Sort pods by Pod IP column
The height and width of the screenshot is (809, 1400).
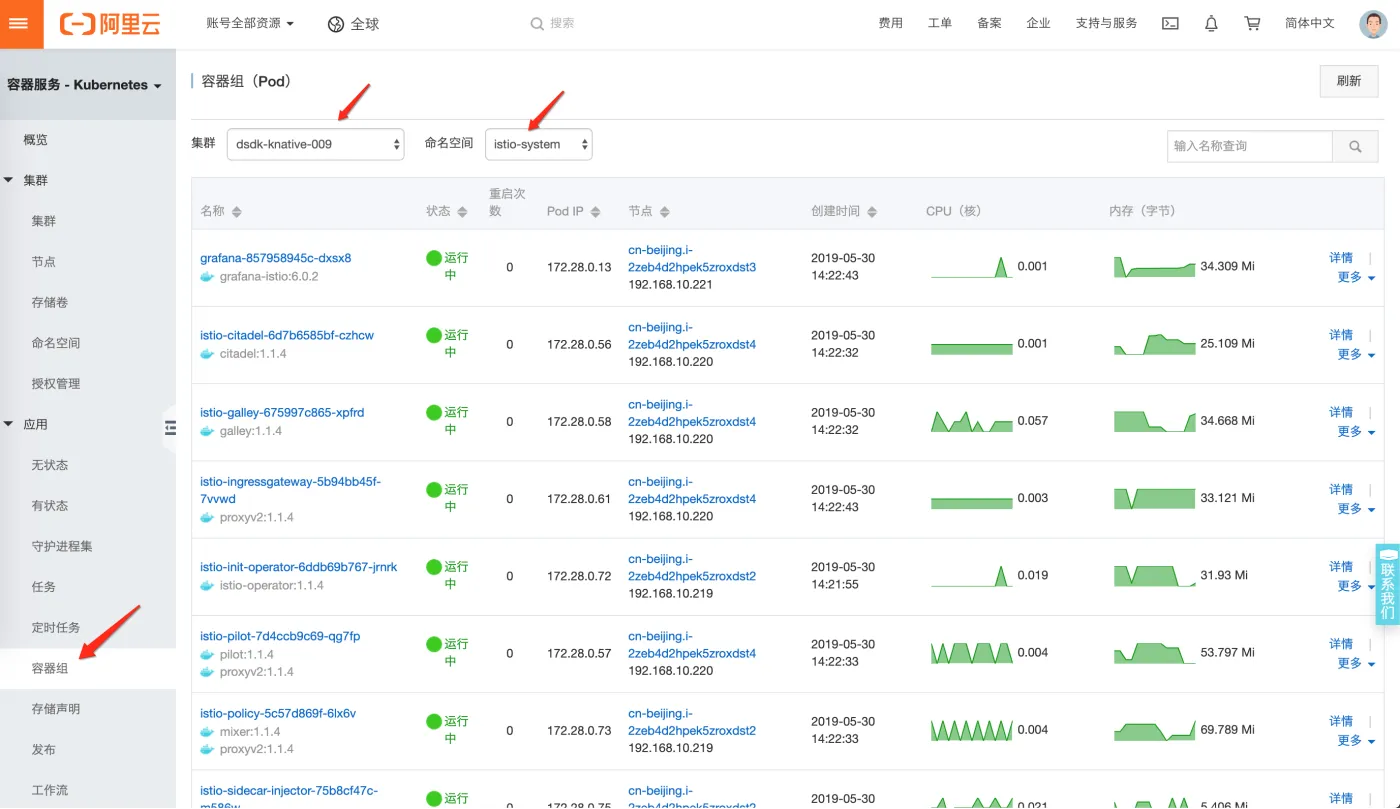596,212
